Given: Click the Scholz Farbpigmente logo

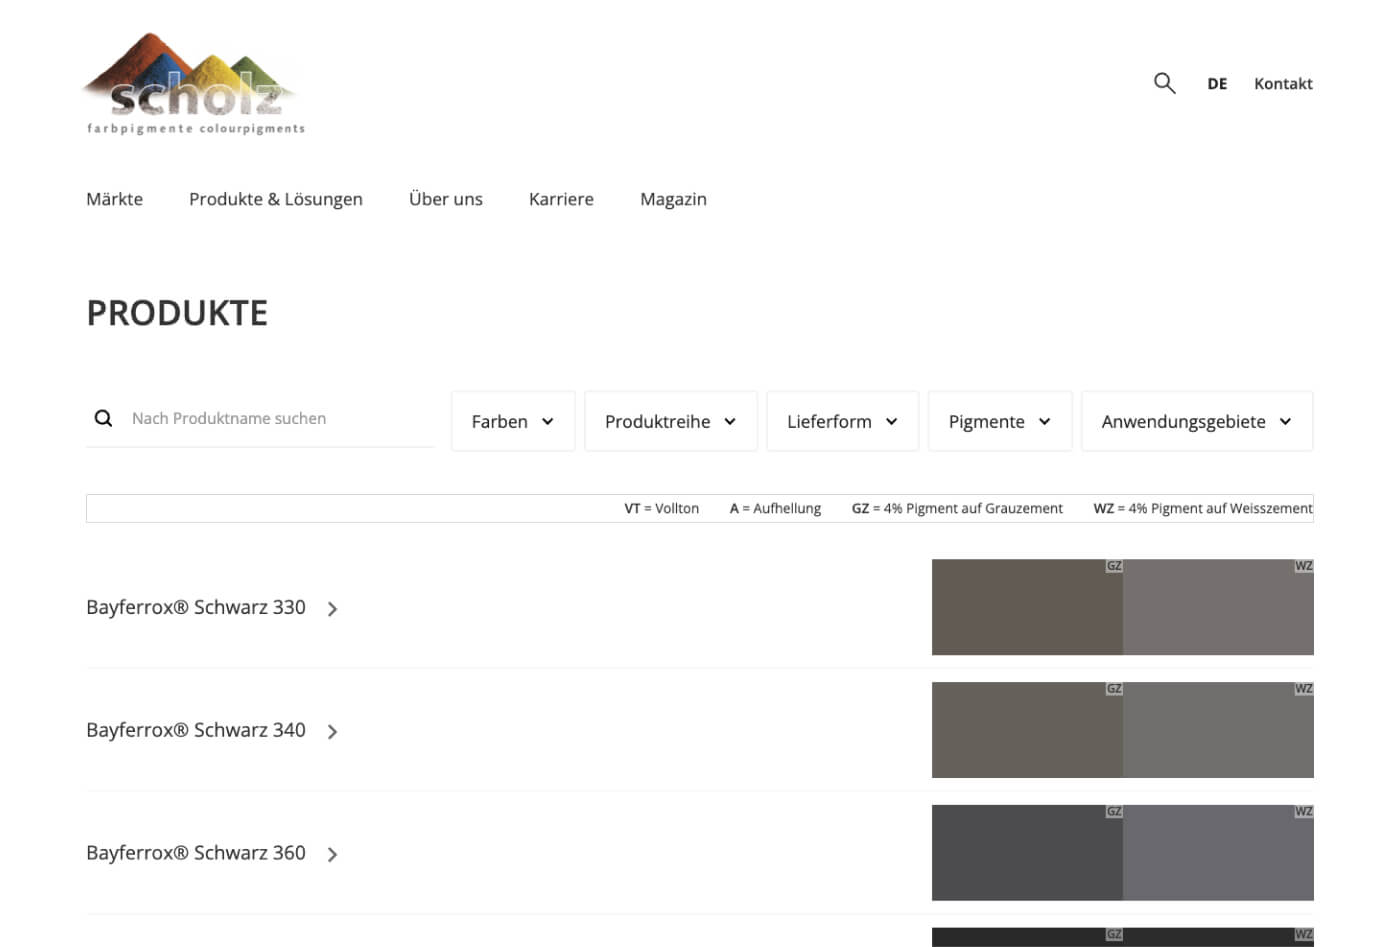Looking at the screenshot, I should 195,84.
